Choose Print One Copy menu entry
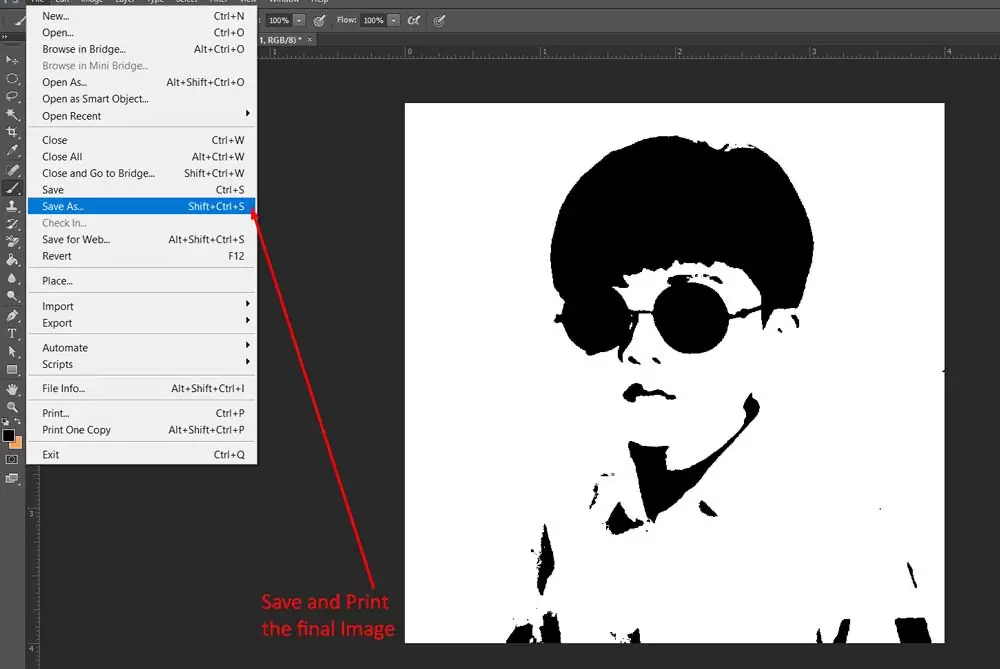The width and height of the screenshot is (1000, 669). [x=76, y=430]
